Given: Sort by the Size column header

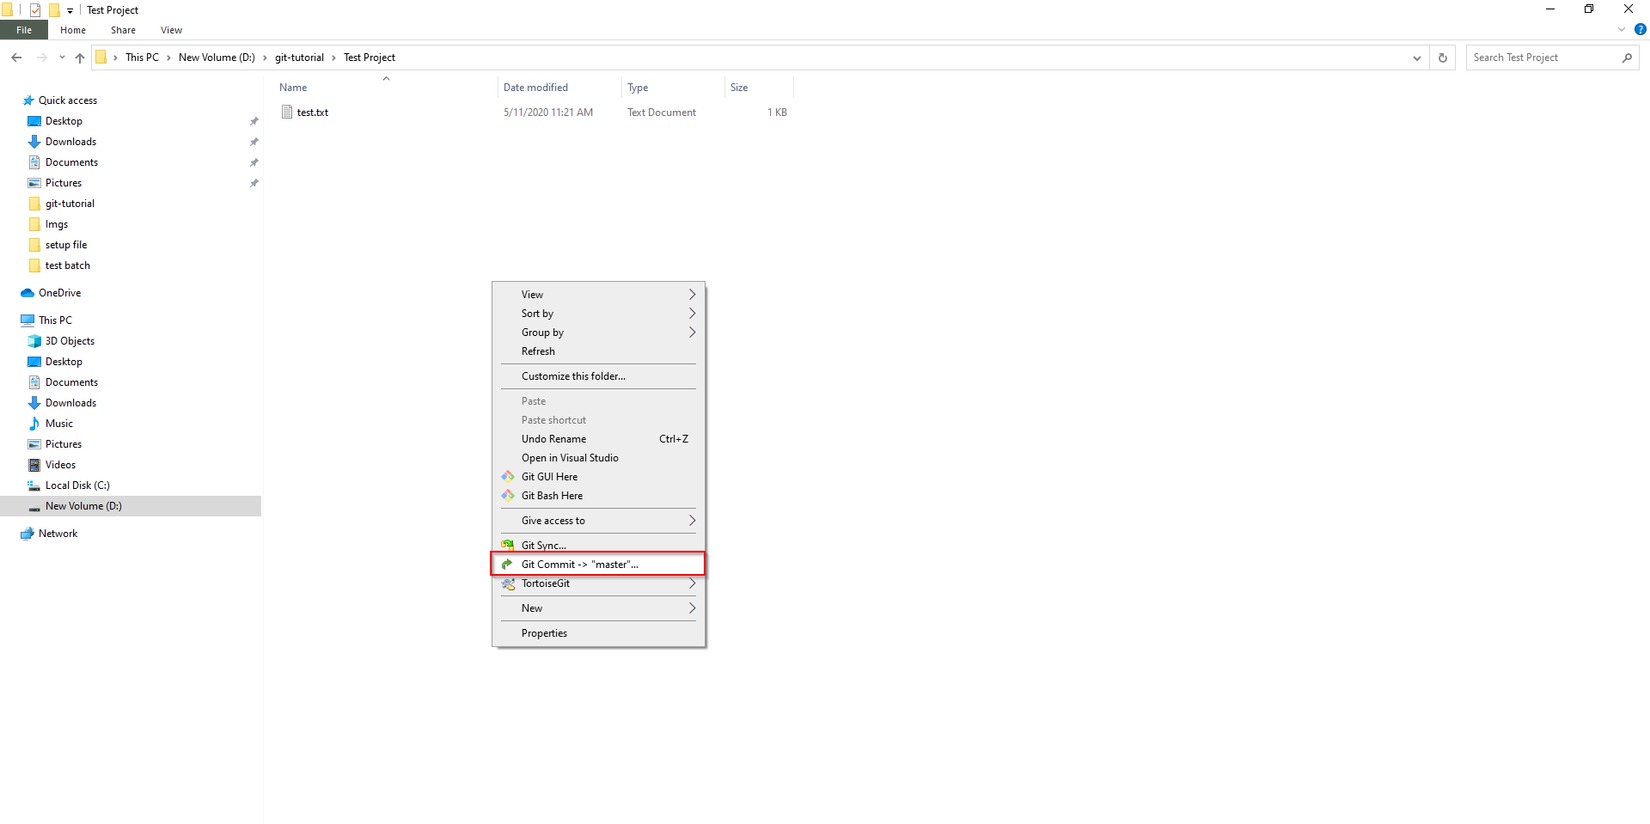Looking at the screenshot, I should point(759,88).
